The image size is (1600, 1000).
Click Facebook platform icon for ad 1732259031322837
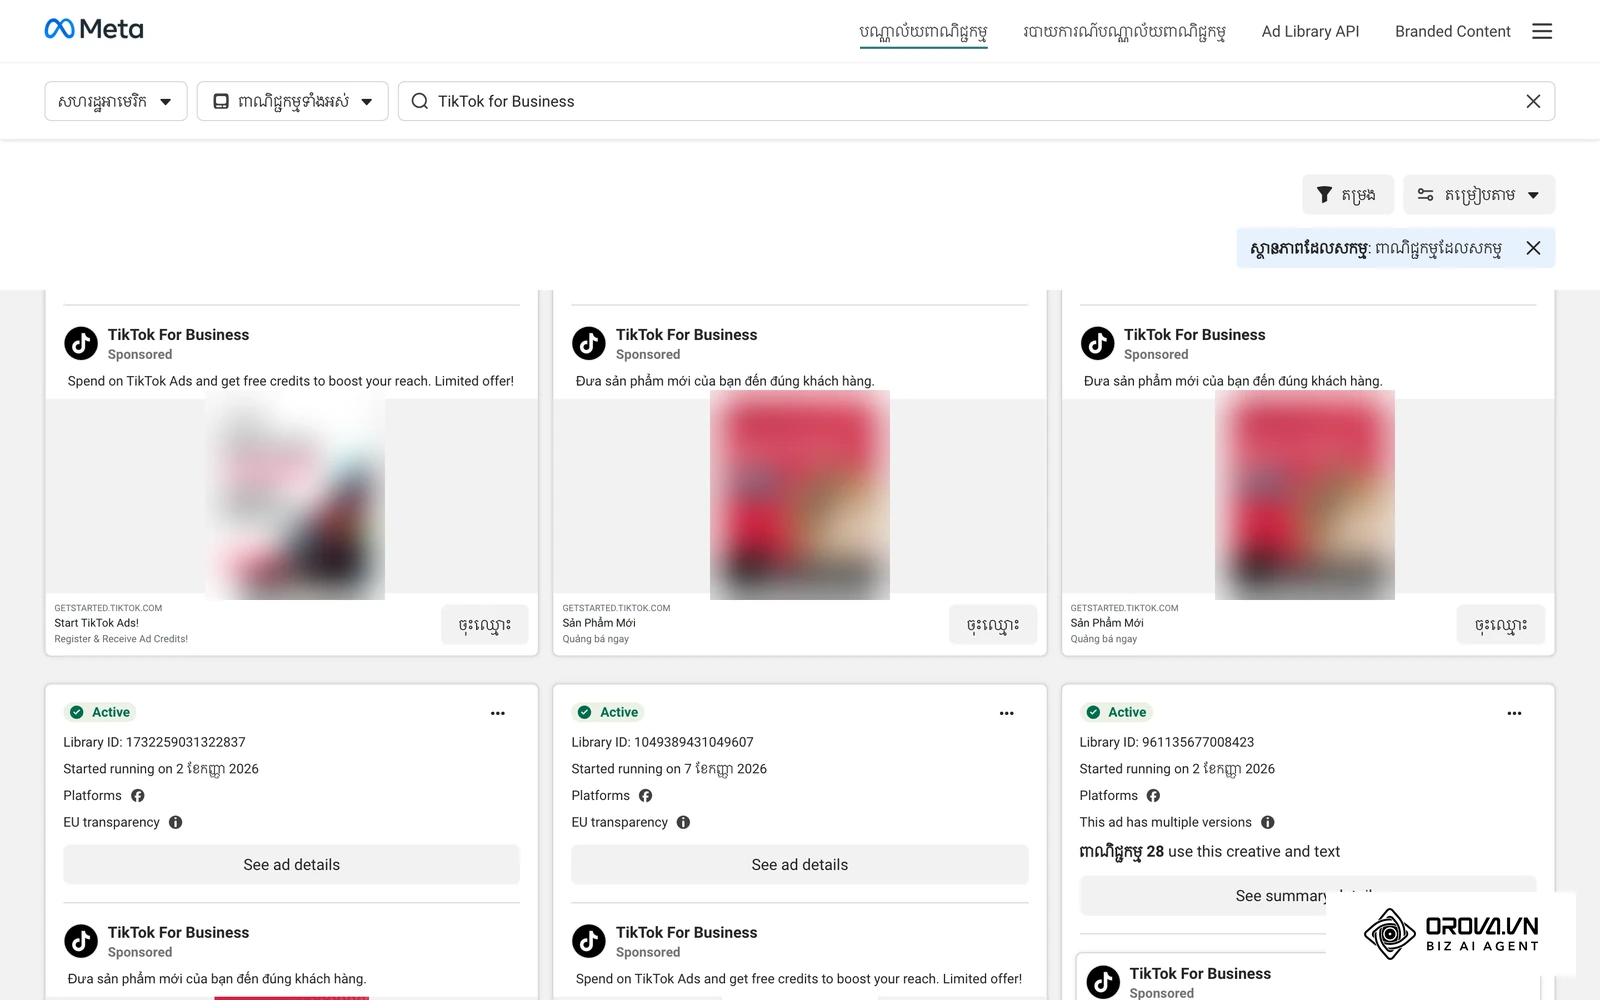click(x=138, y=796)
